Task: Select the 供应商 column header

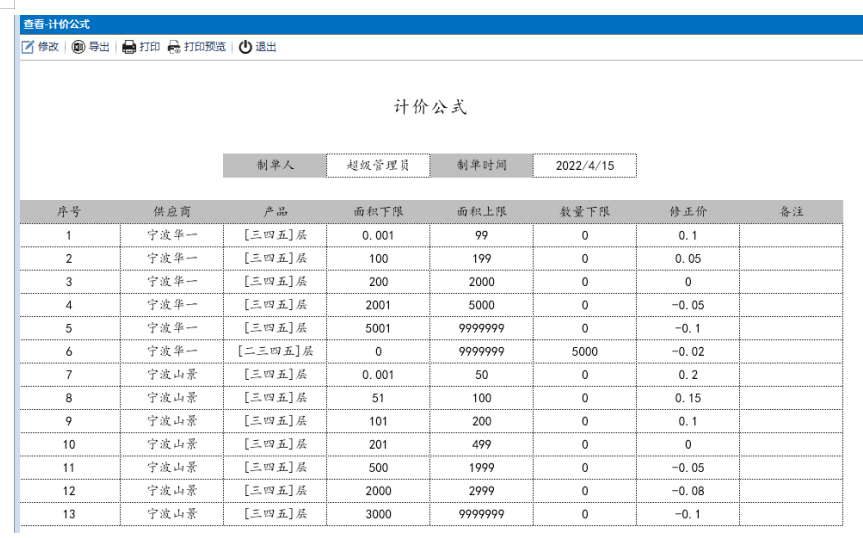Action: coord(171,212)
